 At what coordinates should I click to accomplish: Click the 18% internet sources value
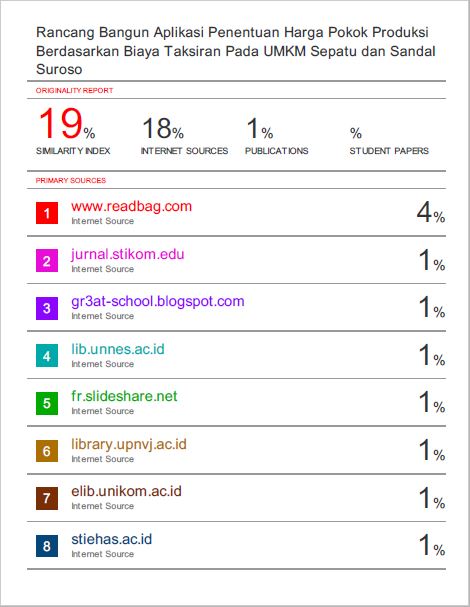click(163, 129)
